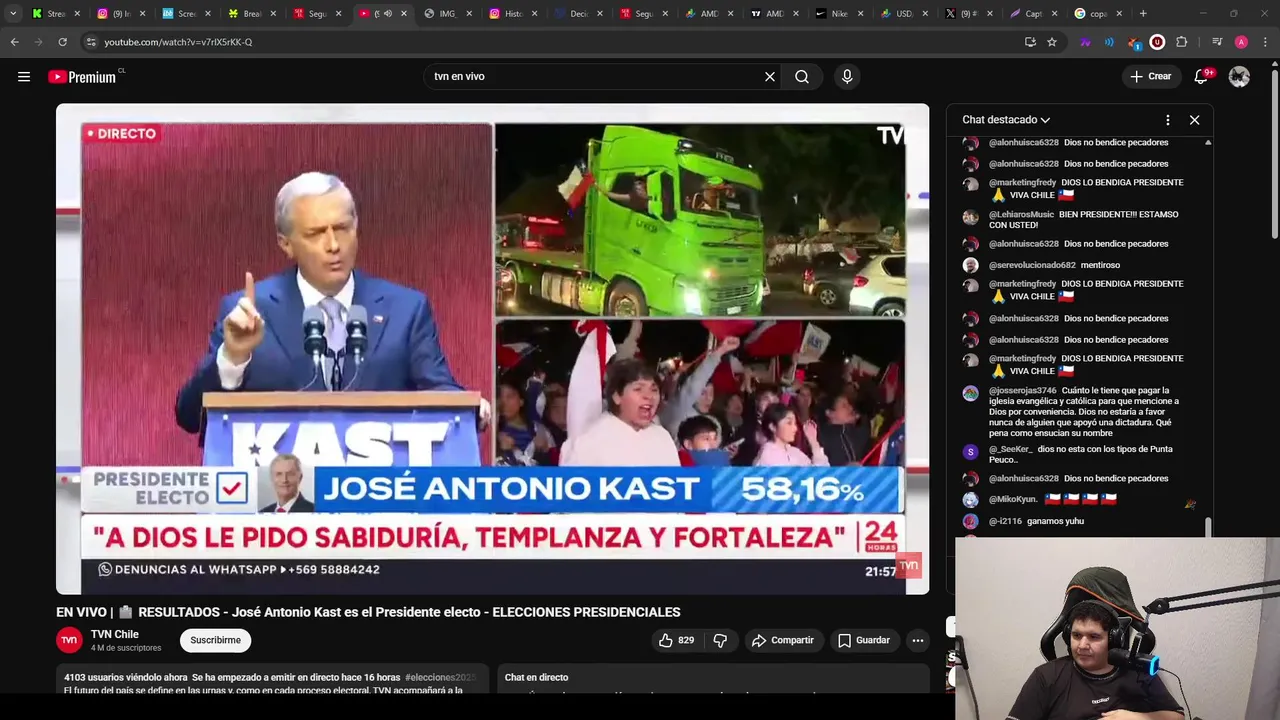Screen dimensions: 1280x720
Task: Click the @_SeeKer_ chat username
Action: click(x=1010, y=450)
